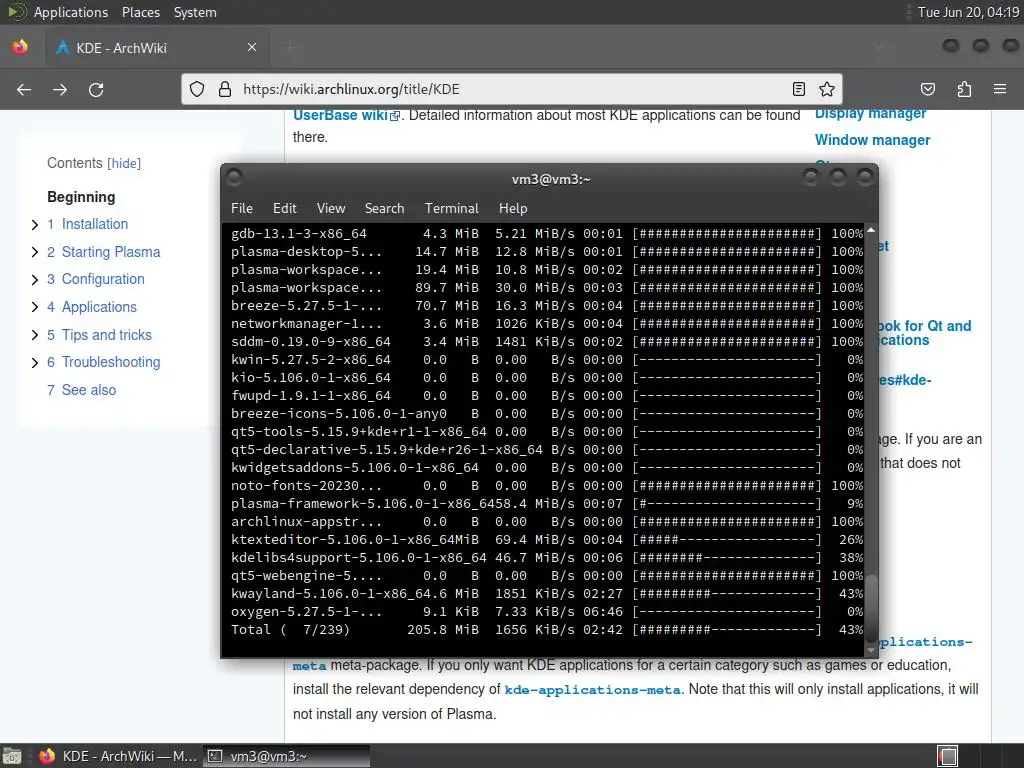Open the Window manager related article link
The width and height of the screenshot is (1024, 768).
coord(872,140)
